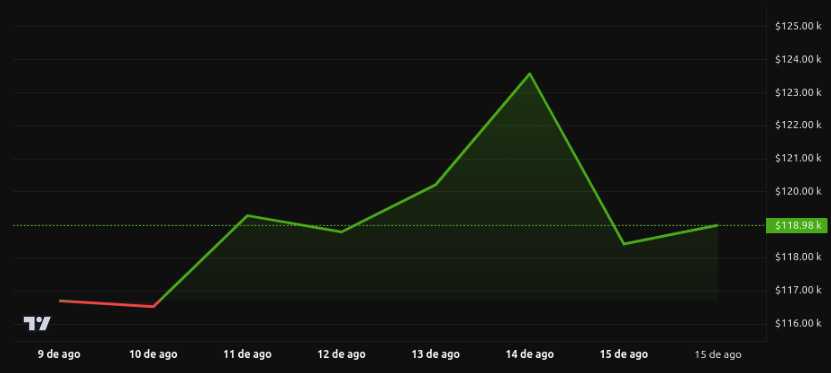Click the $116.00 k price axis label
This screenshot has height=373, width=831.
point(798,323)
